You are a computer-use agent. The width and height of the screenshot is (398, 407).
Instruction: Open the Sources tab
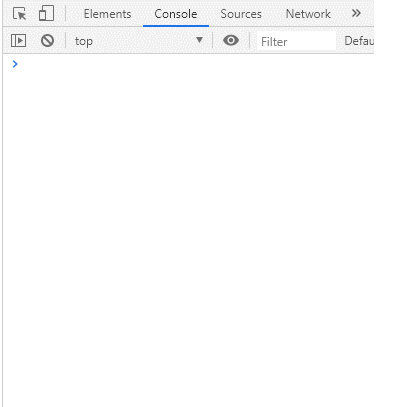point(241,14)
